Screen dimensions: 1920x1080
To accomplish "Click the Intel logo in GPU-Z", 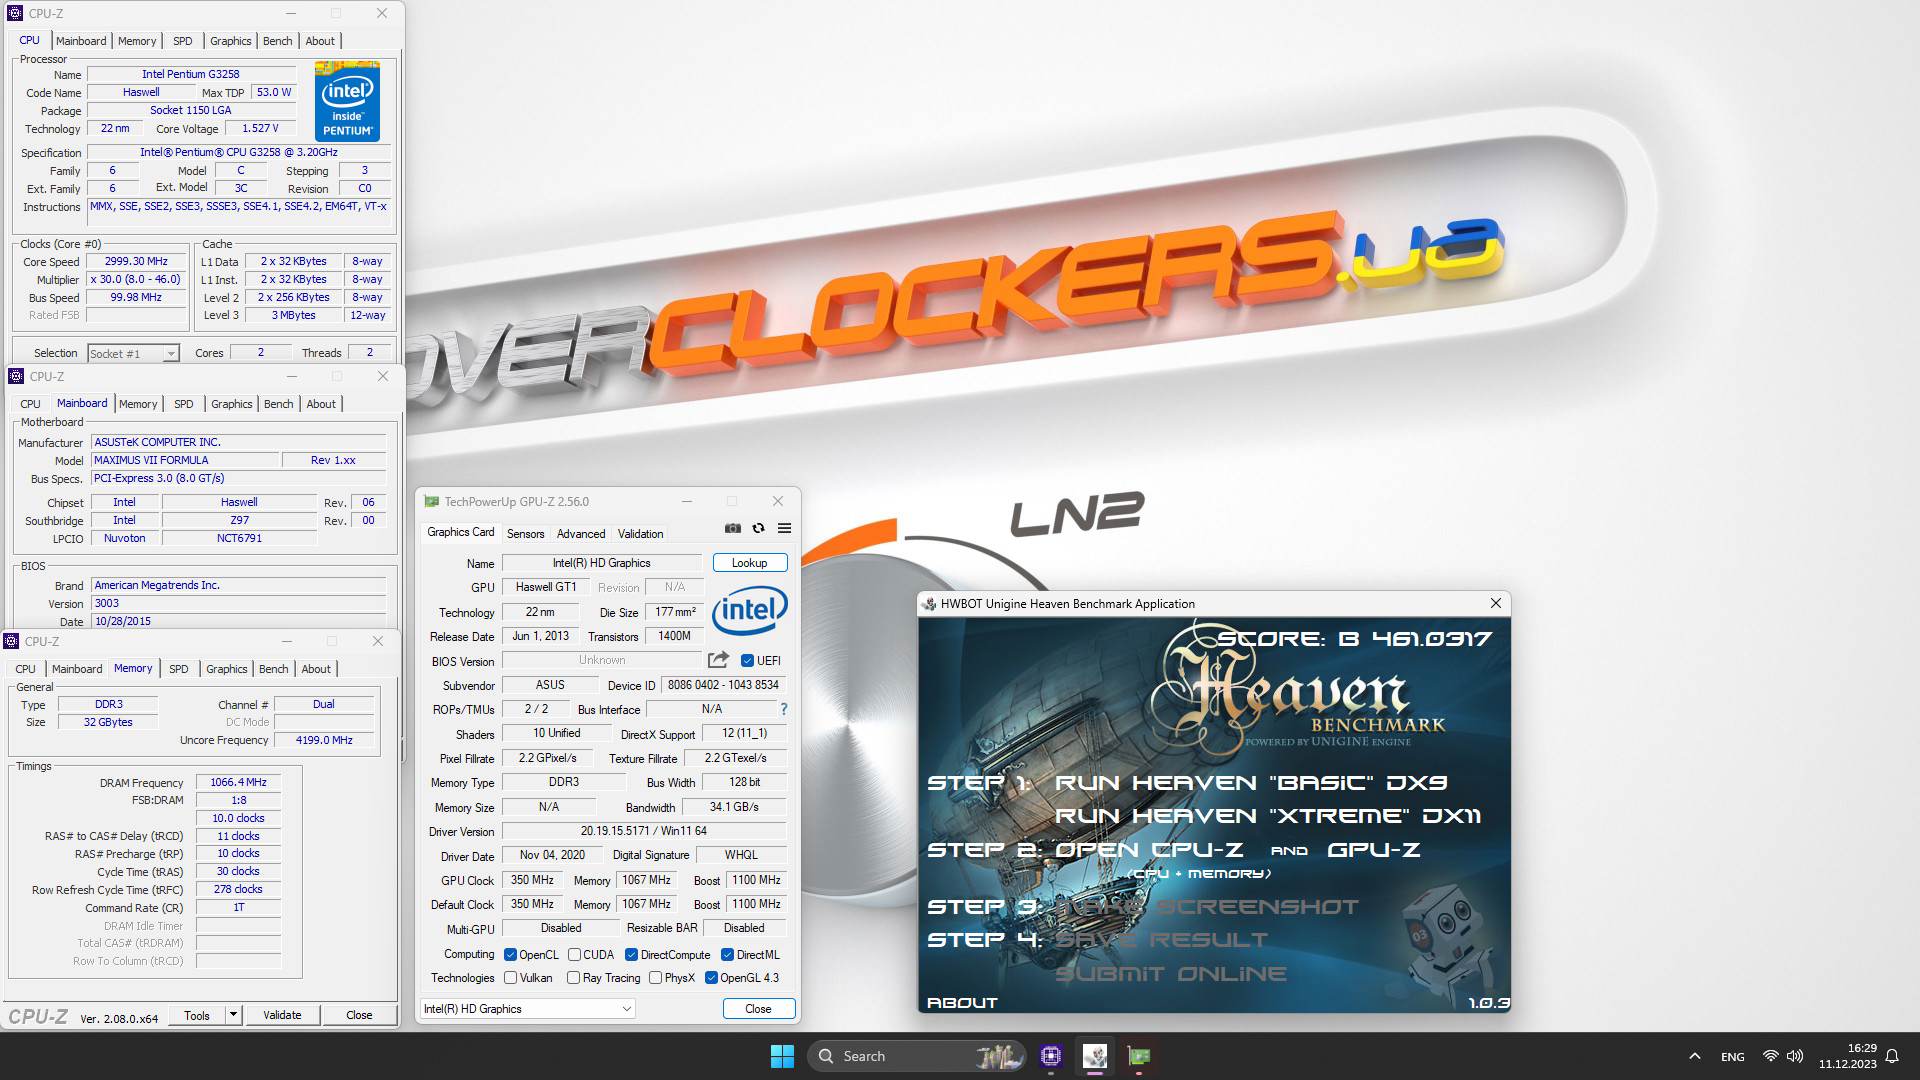I will [x=750, y=610].
